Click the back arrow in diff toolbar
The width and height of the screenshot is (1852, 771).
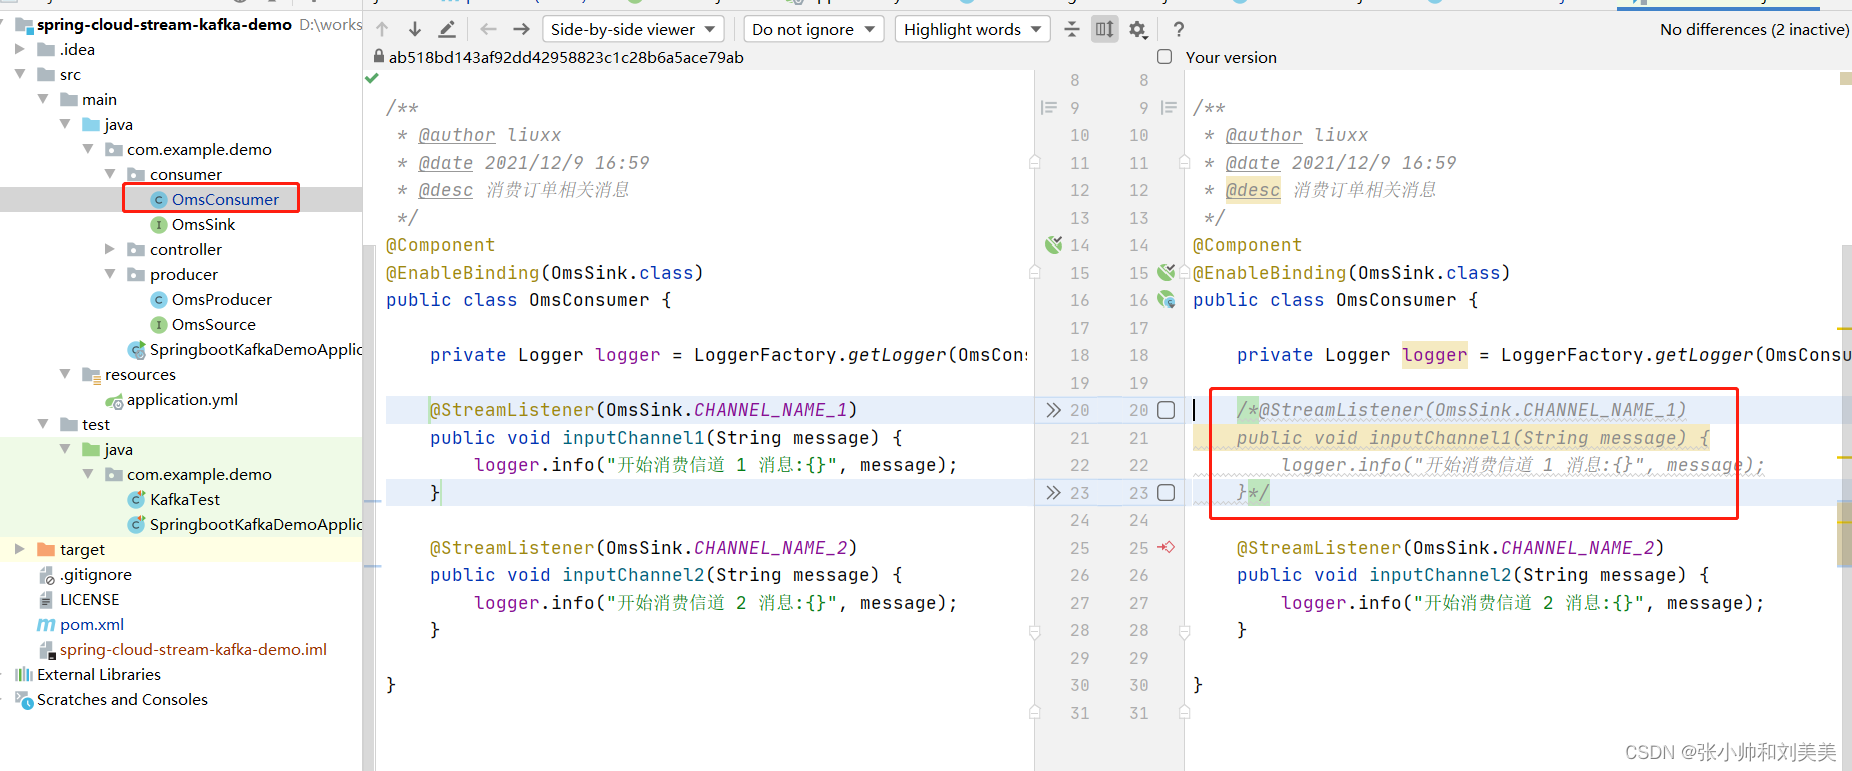[x=488, y=29]
